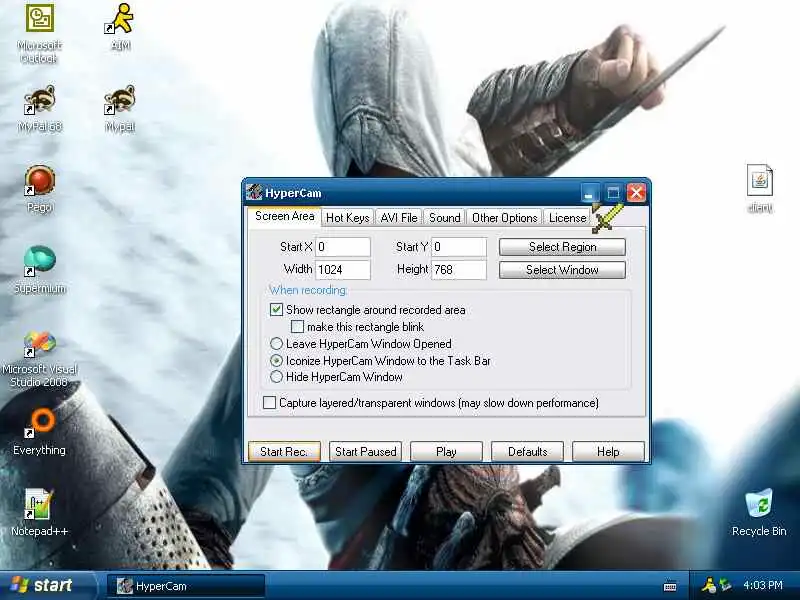This screenshot has height=600, width=800.
Task: Open the License tab
Action: [x=567, y=218]
